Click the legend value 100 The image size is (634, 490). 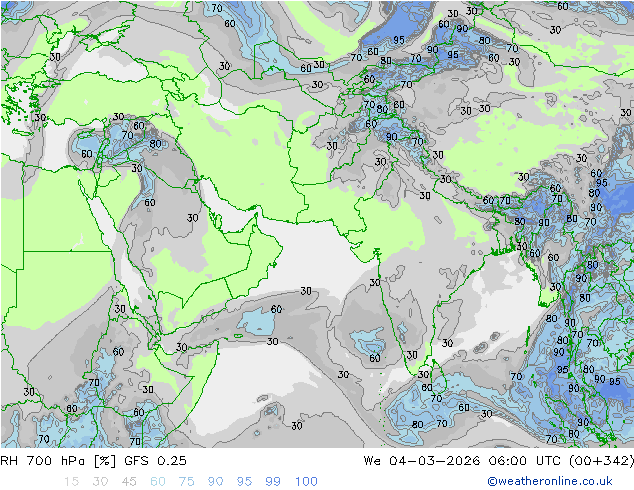[306, 481]
